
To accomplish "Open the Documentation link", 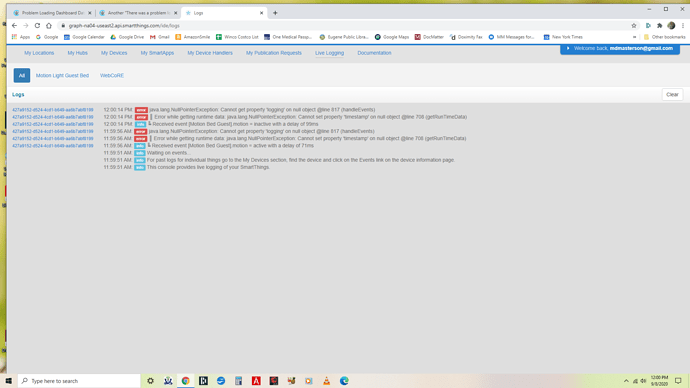I will 374,53.
